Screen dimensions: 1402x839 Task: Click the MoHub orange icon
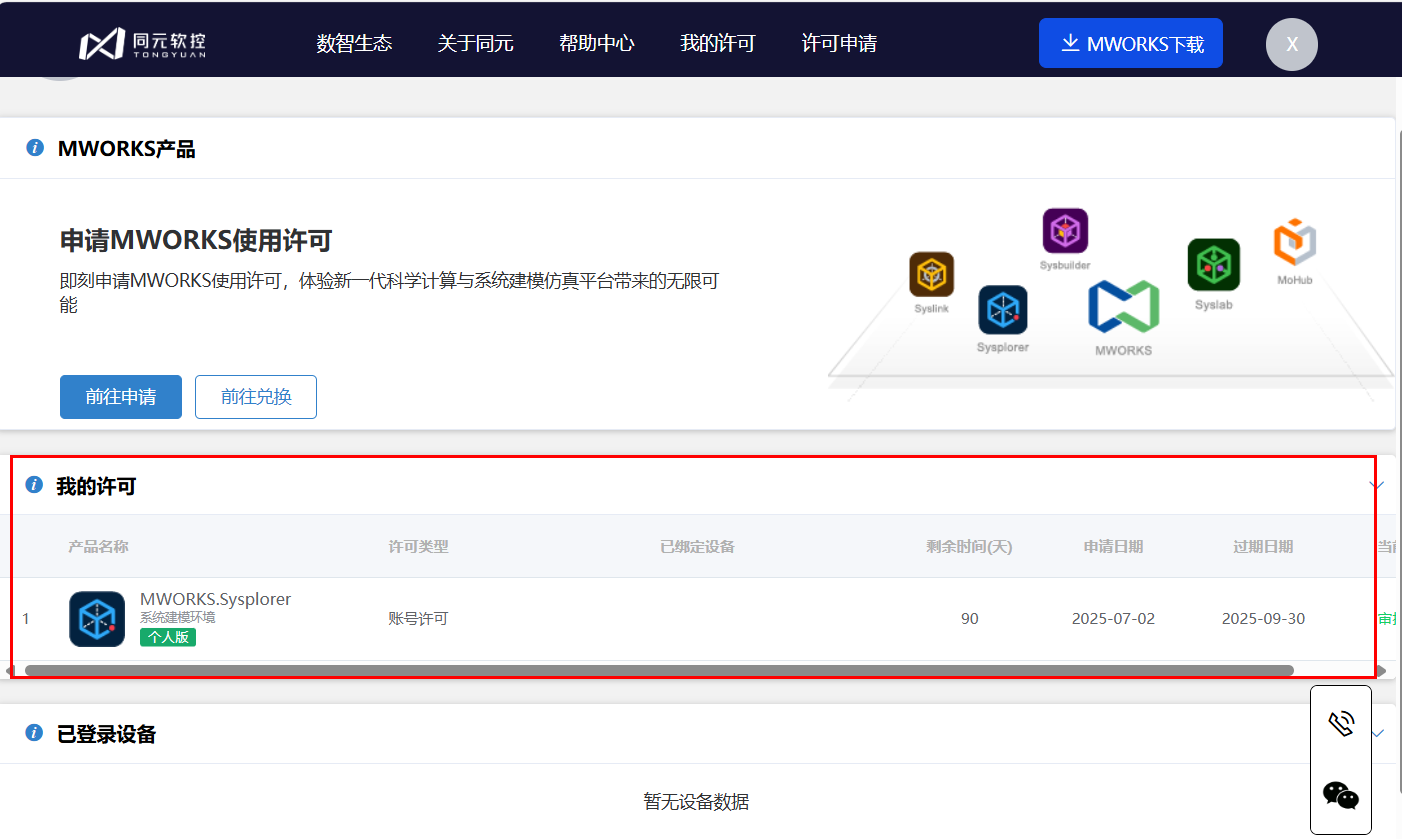[1294, 243]
